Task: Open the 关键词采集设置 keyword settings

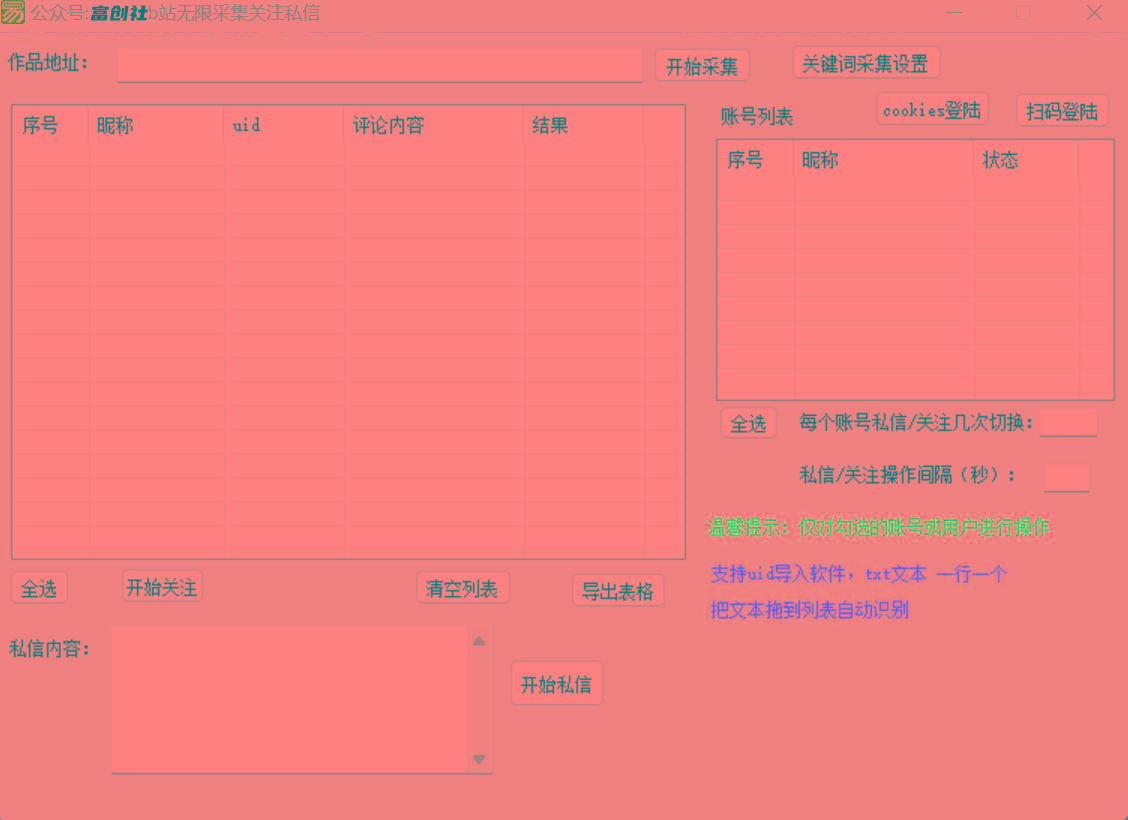Action: pos(866,61)
